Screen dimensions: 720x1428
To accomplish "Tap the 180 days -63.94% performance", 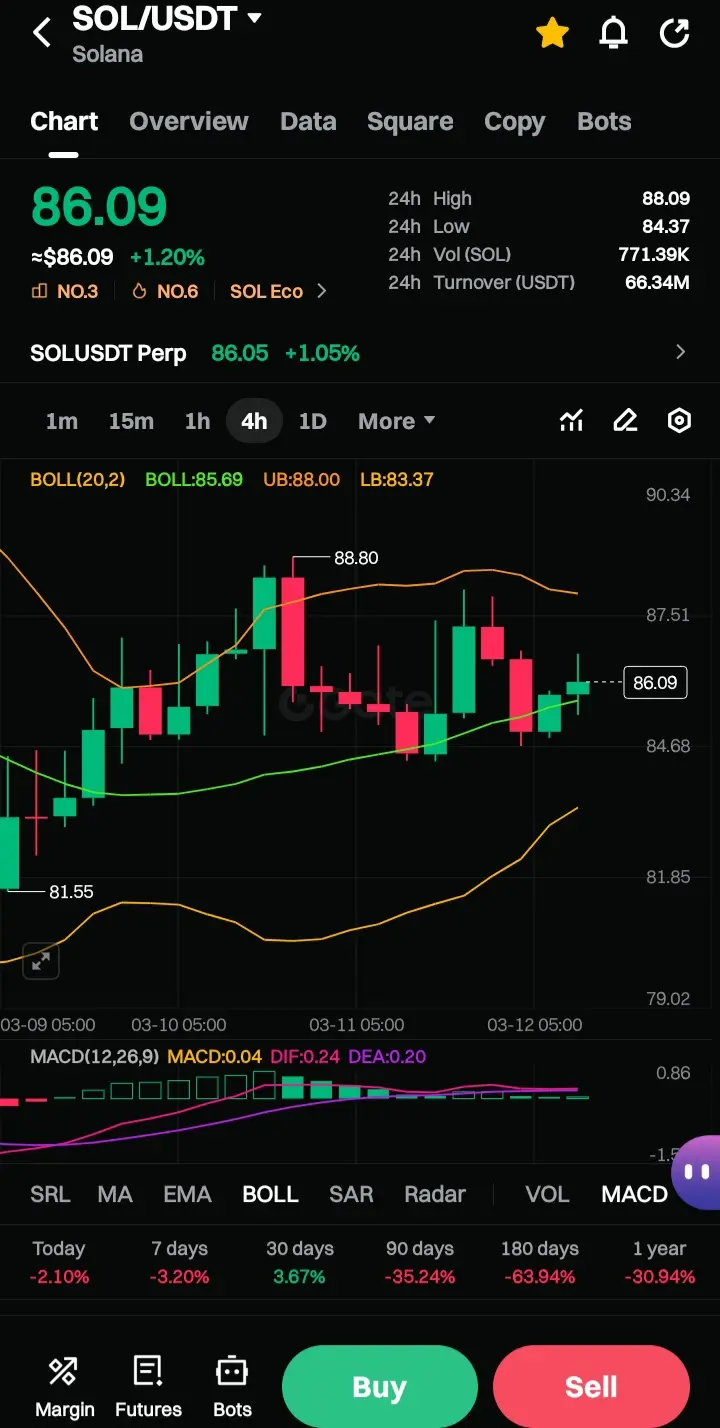I will (x=540, y=1262).
